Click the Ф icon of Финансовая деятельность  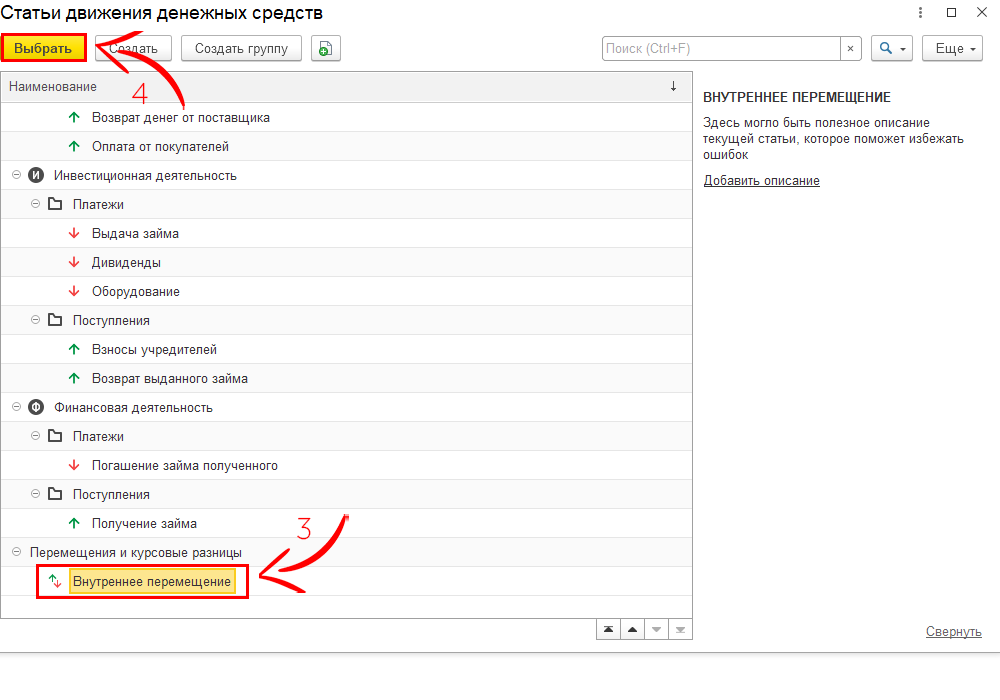click(37, 408)
